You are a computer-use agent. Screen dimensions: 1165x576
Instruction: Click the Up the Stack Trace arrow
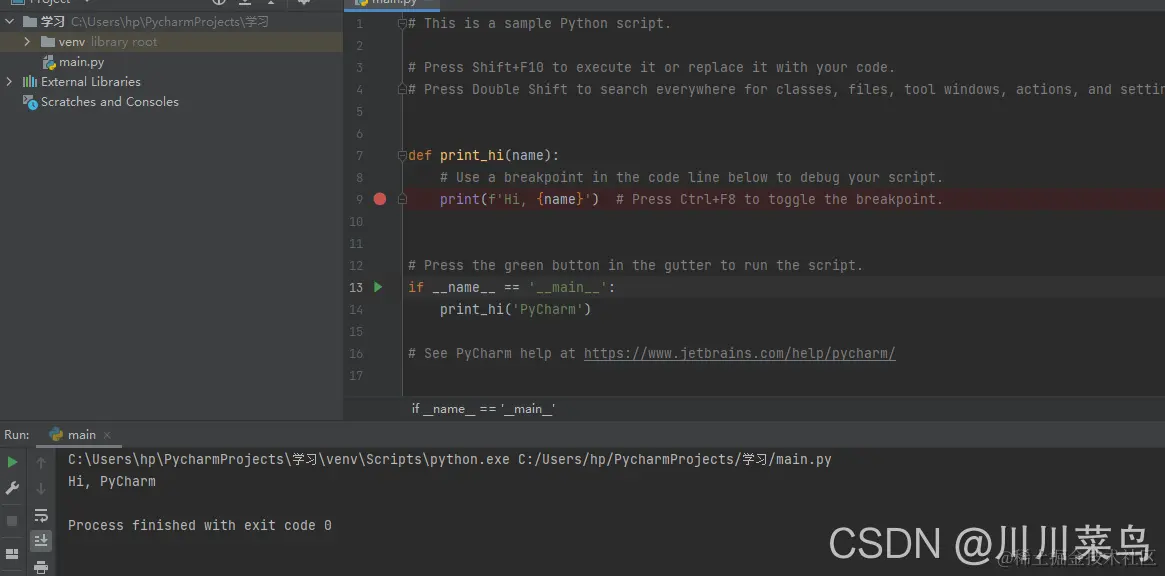(x=41, y=463)
